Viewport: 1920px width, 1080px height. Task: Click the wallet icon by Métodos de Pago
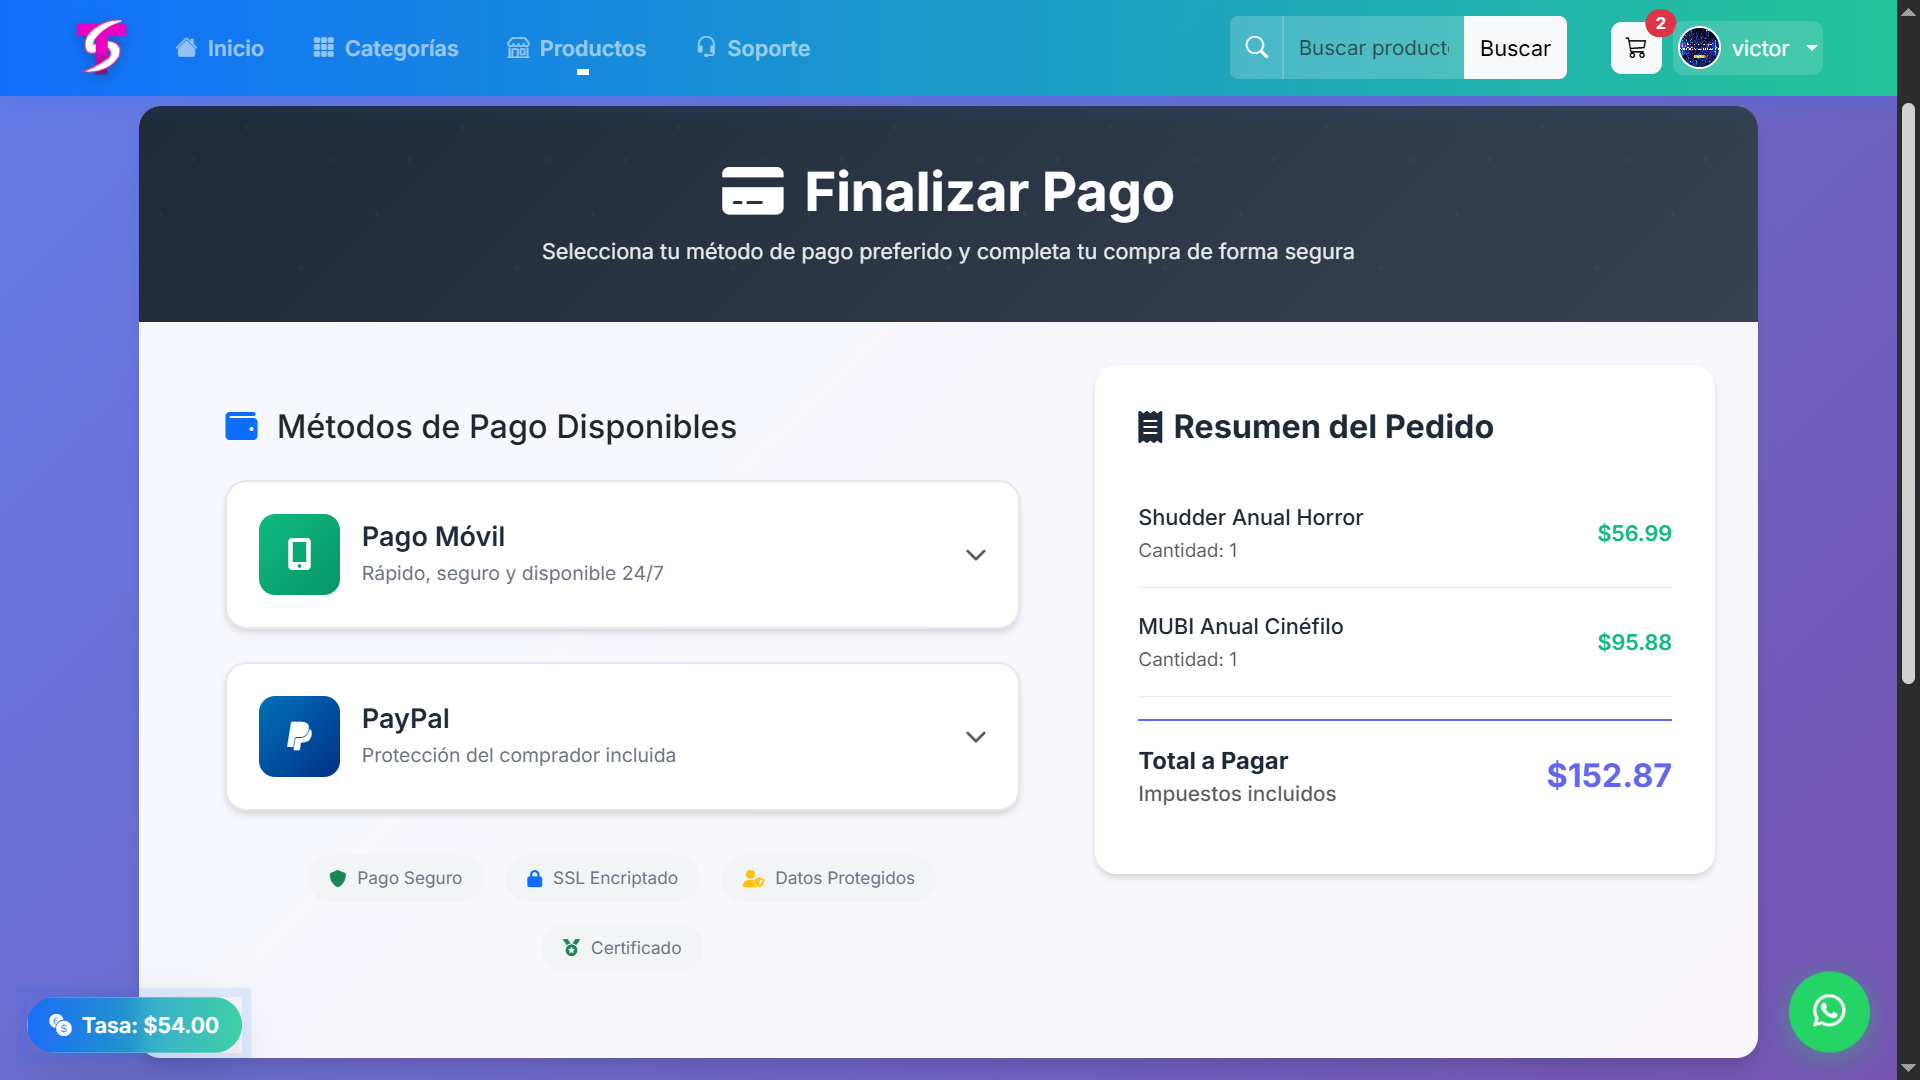[x=241, y=426]
